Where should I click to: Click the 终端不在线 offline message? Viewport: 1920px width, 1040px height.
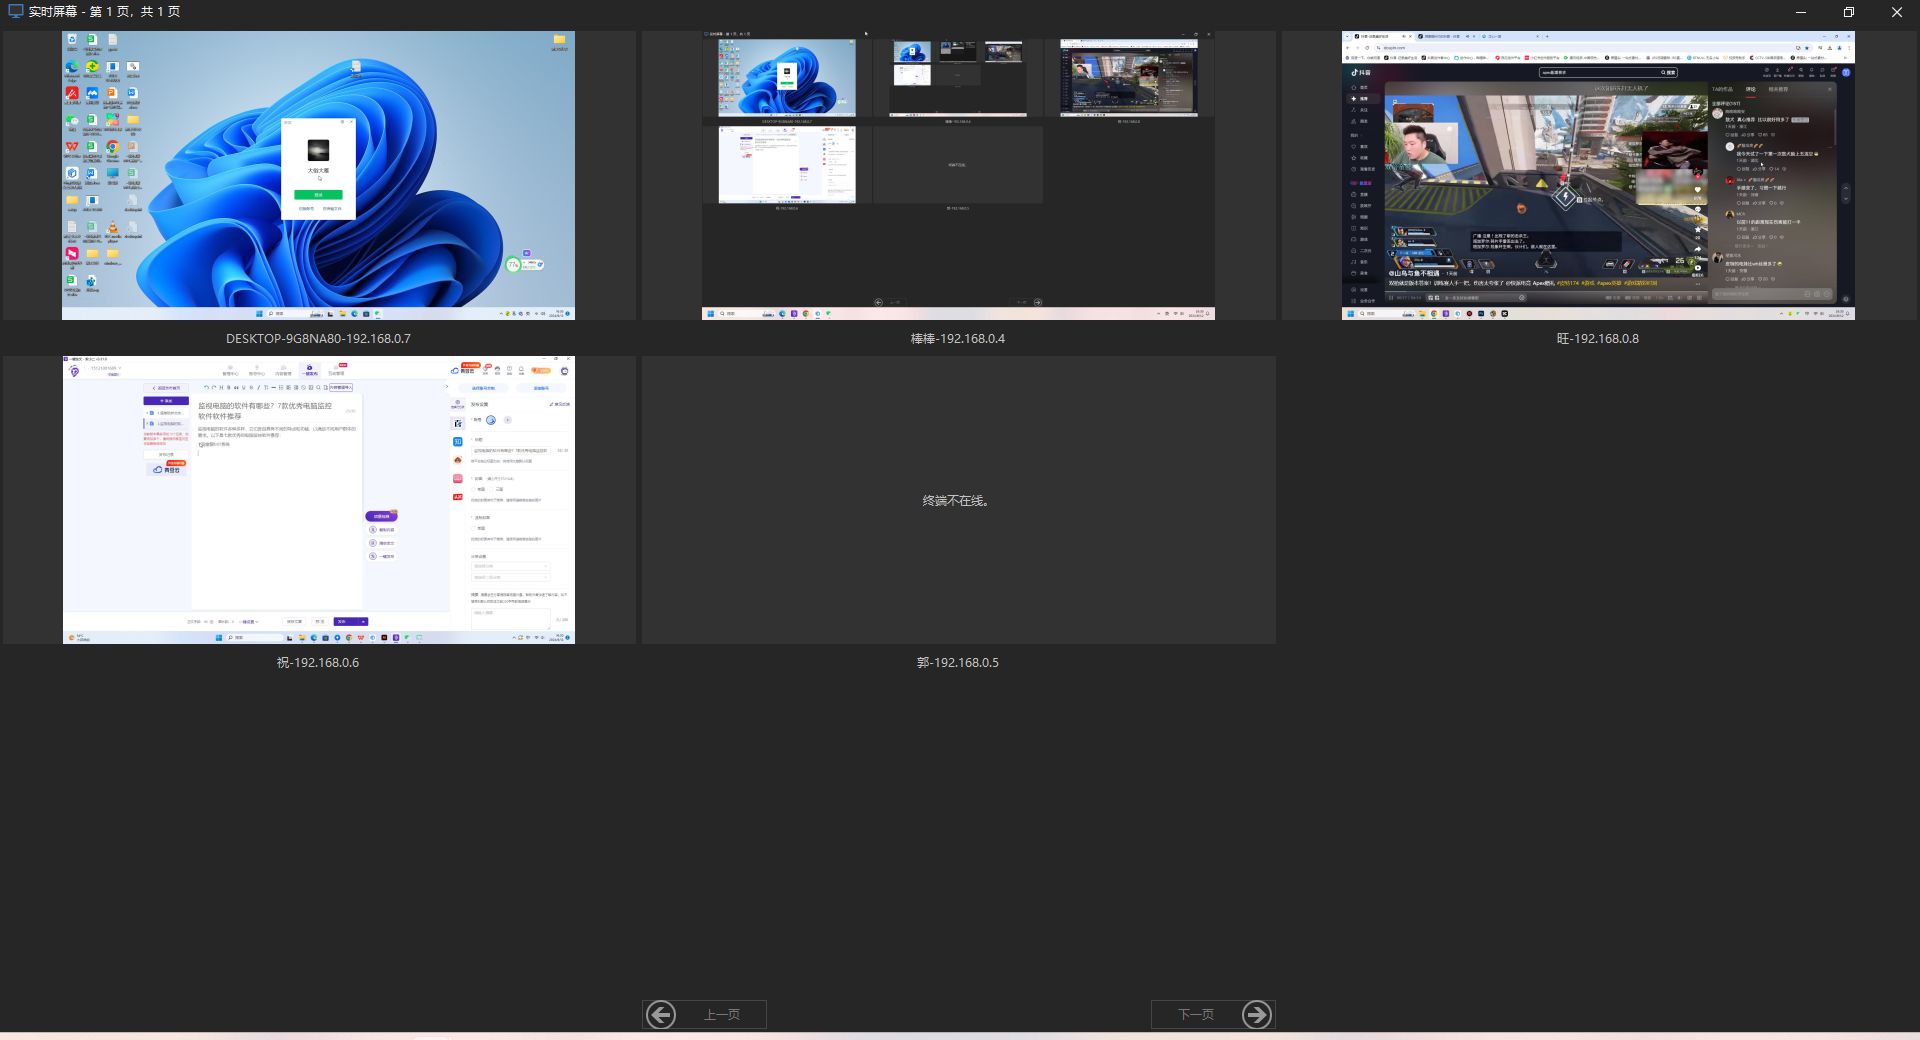pos(956,501)
